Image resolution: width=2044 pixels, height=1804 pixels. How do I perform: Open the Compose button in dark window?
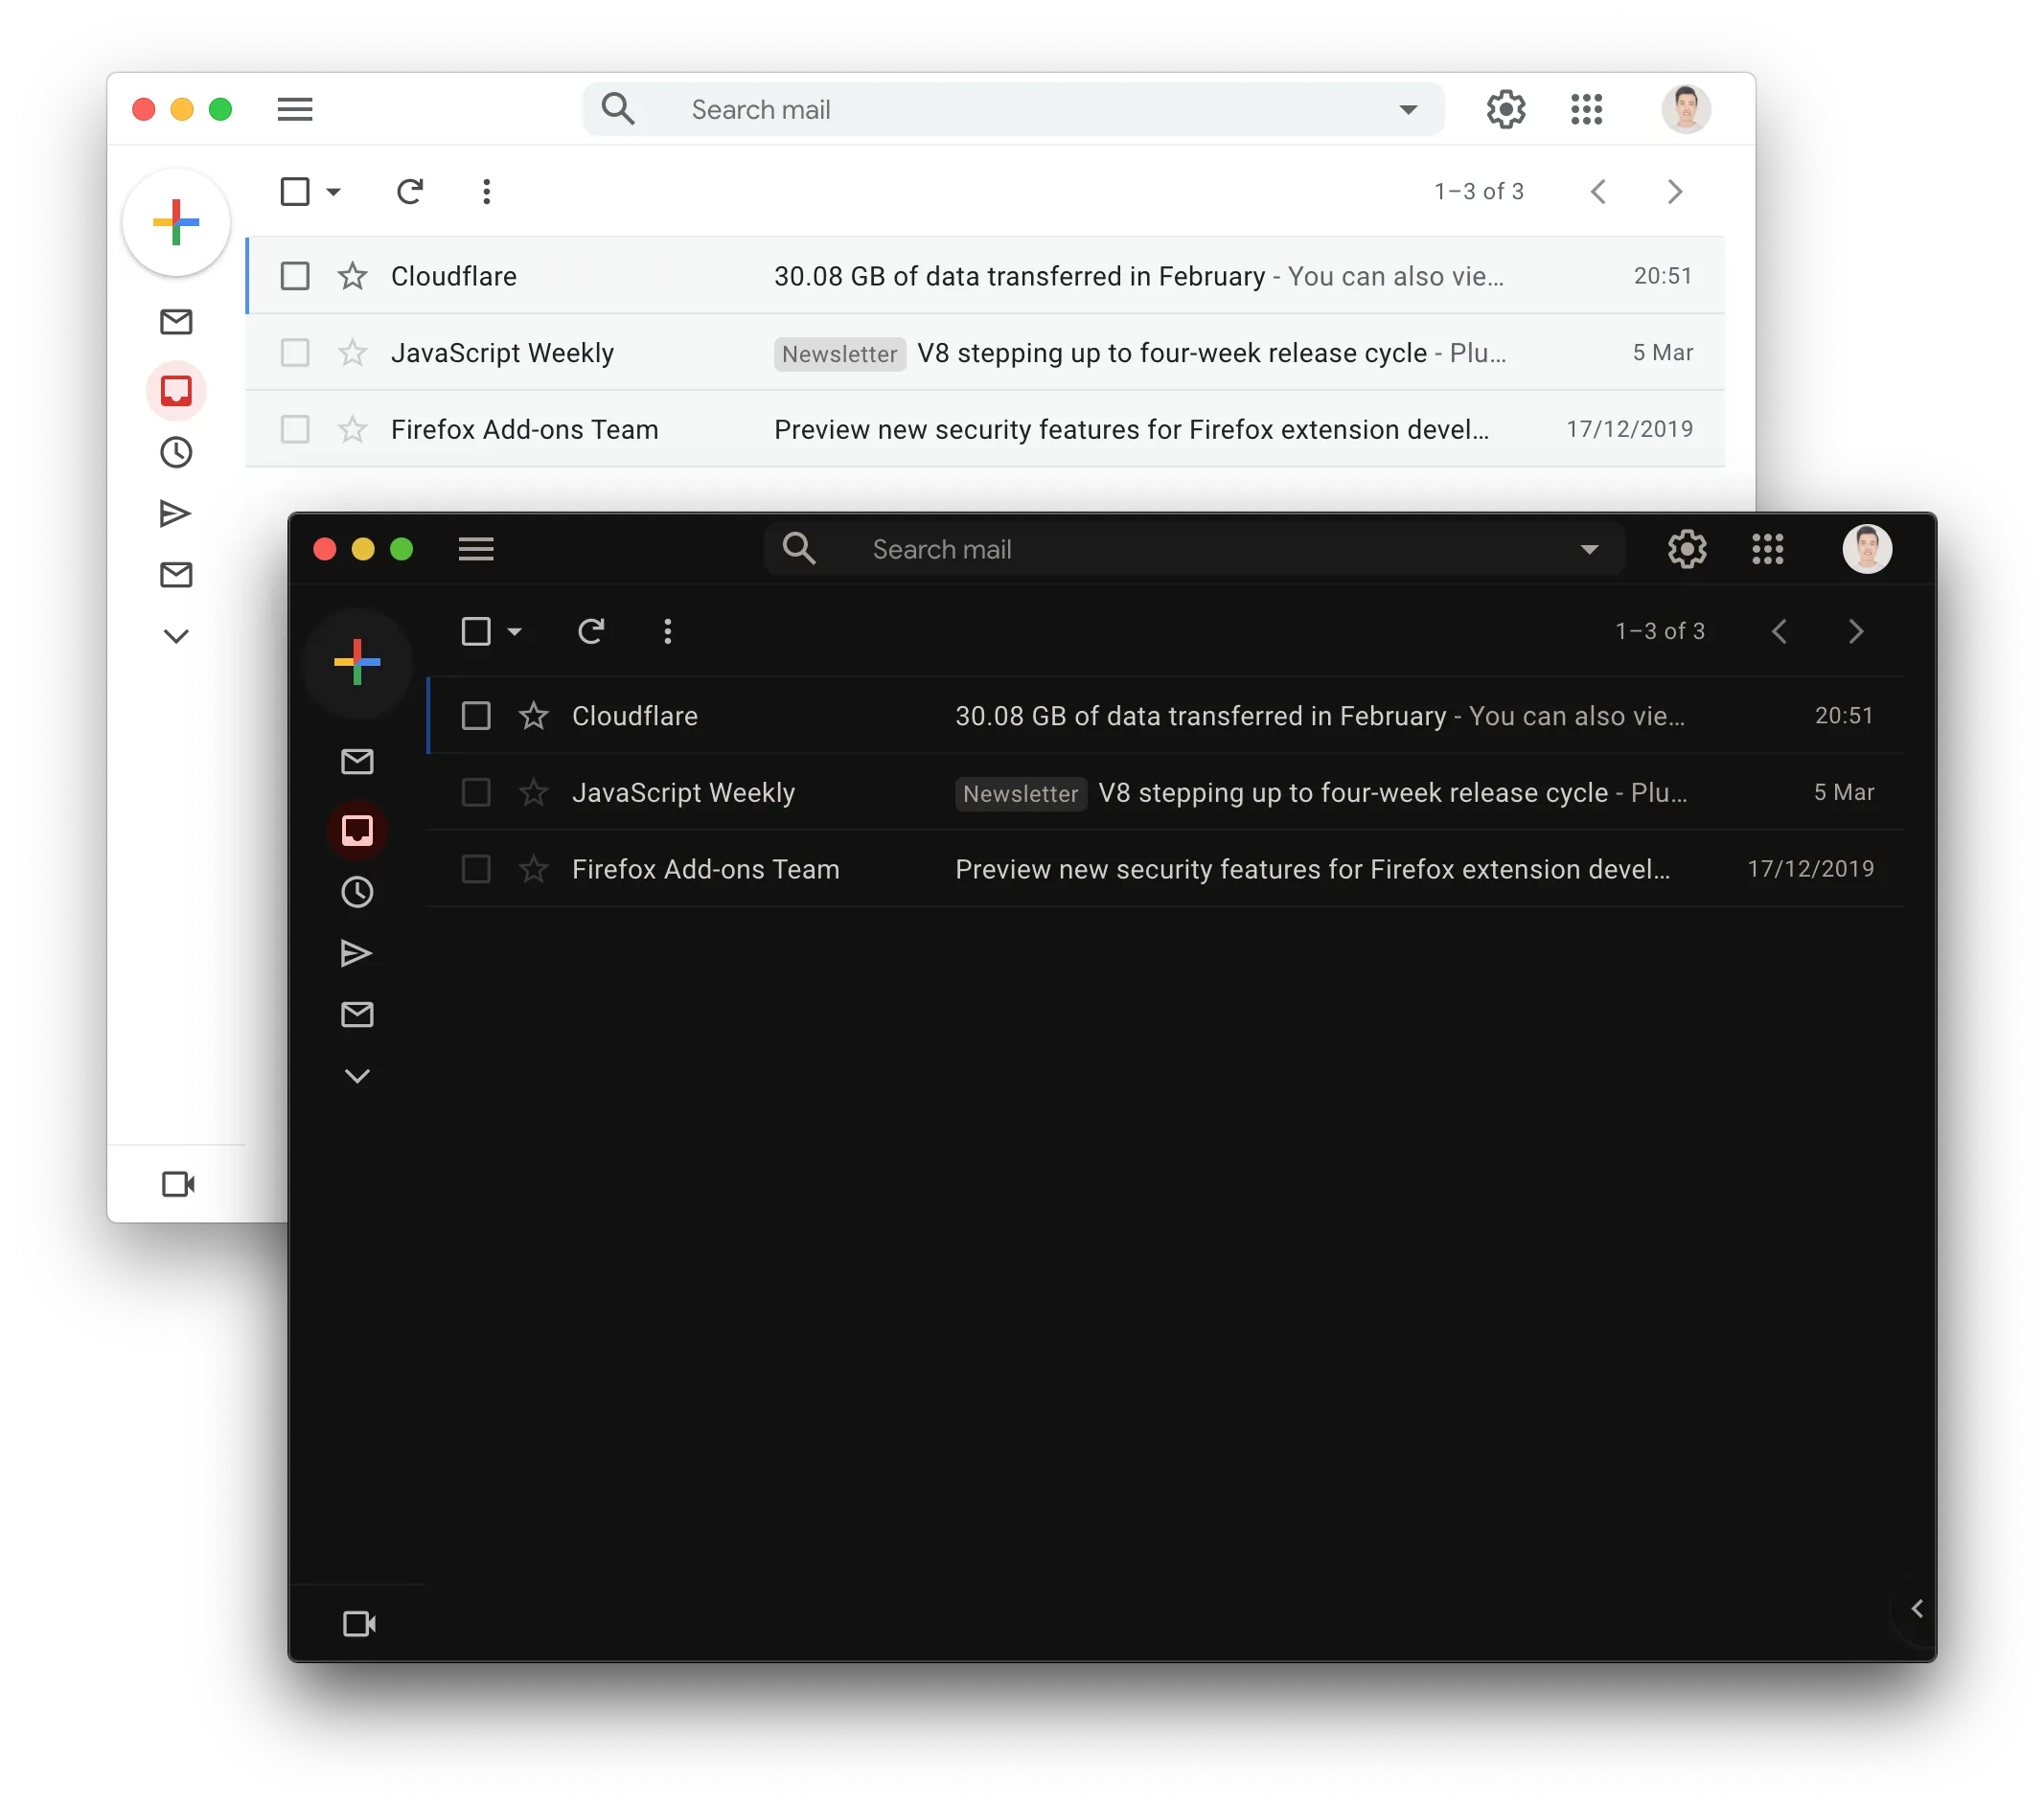(x=357, y=662)
